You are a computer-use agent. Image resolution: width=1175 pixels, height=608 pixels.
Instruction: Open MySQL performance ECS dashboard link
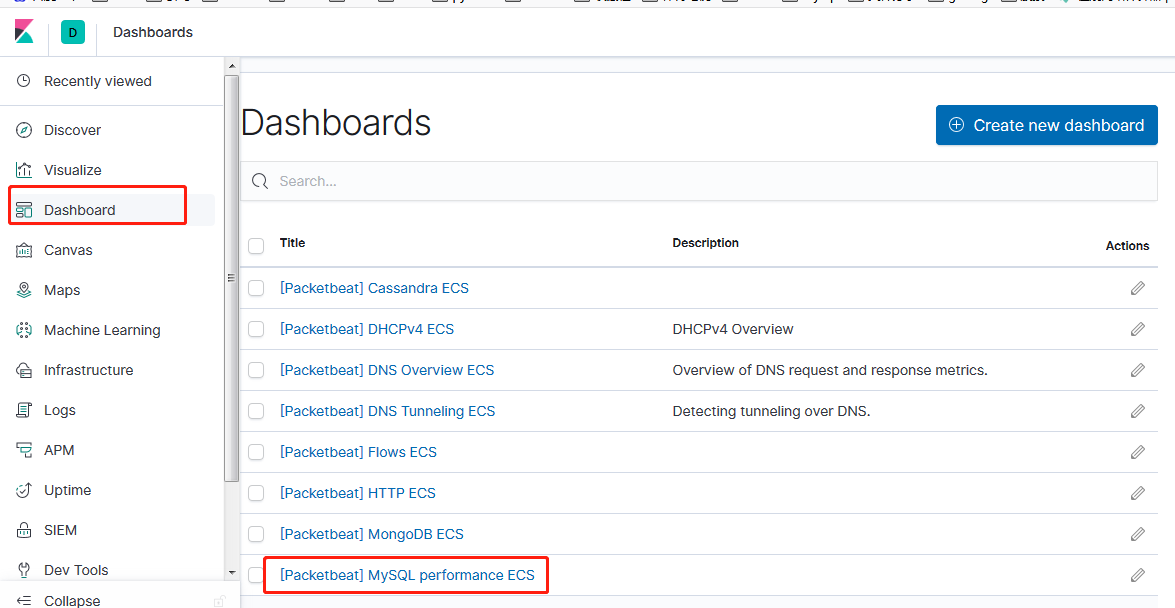(x=407, y=575)
